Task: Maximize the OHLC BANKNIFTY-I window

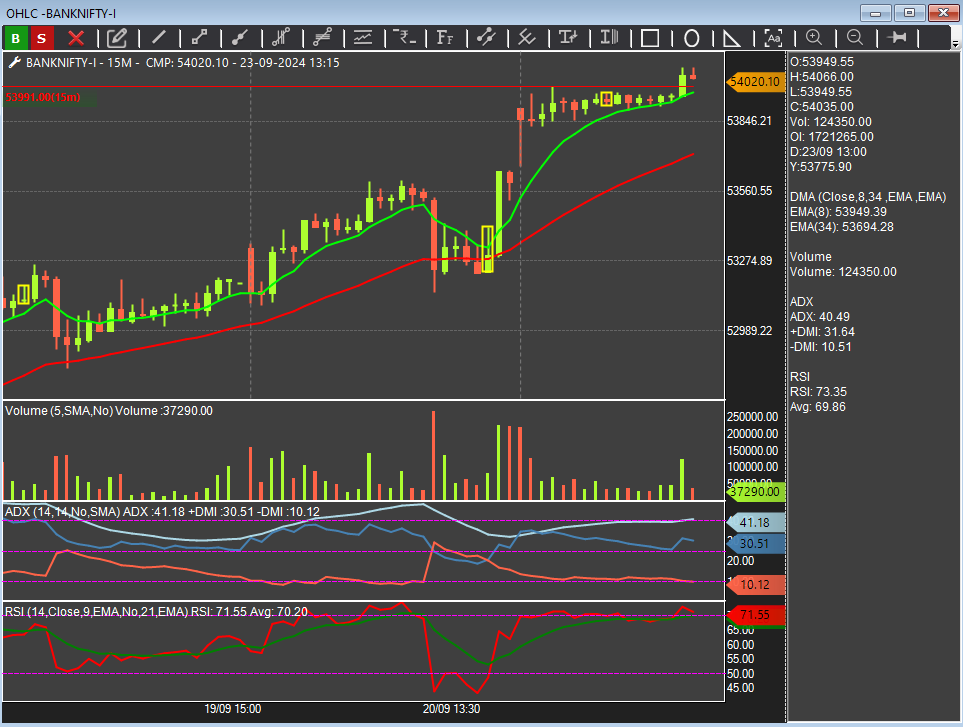Action: (910, 13)
